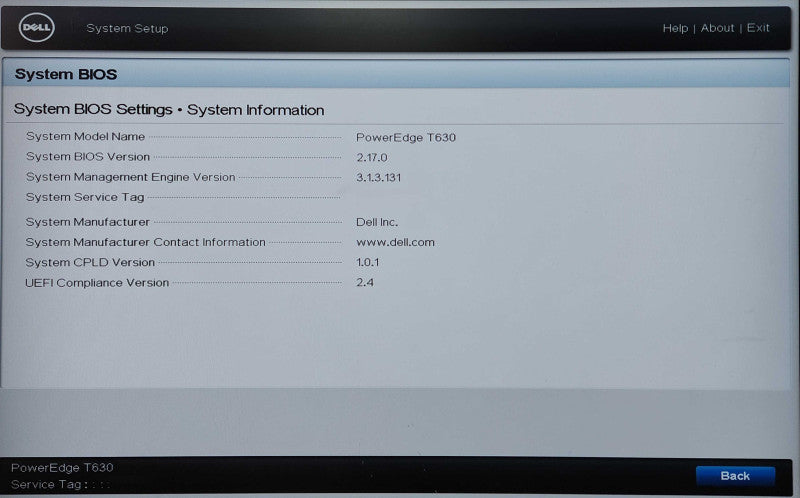Select the Dell Inc. manufacturer value

(377, 222)
